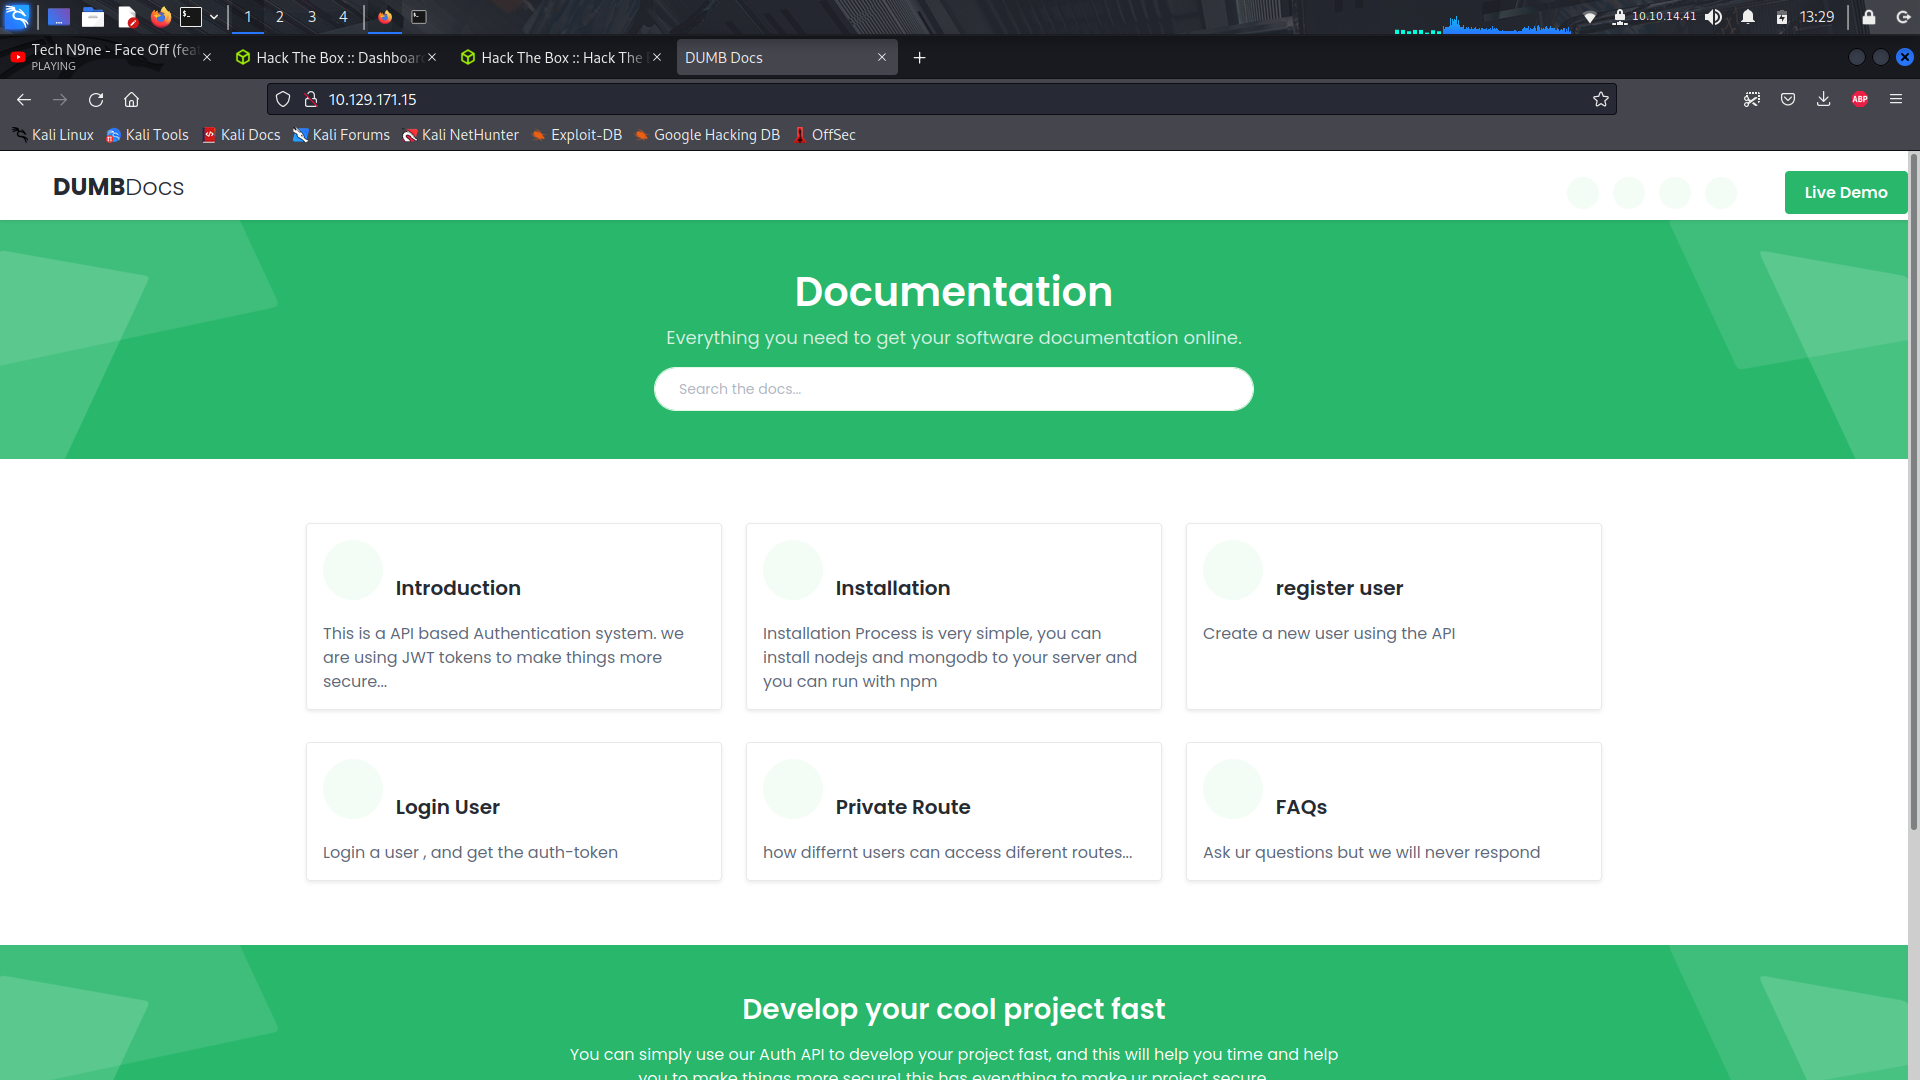Image resolution: width=1920 pixels, height=1080 pixels.
Task: Open the Firefox downloads panel
Action: point(1824,99)
